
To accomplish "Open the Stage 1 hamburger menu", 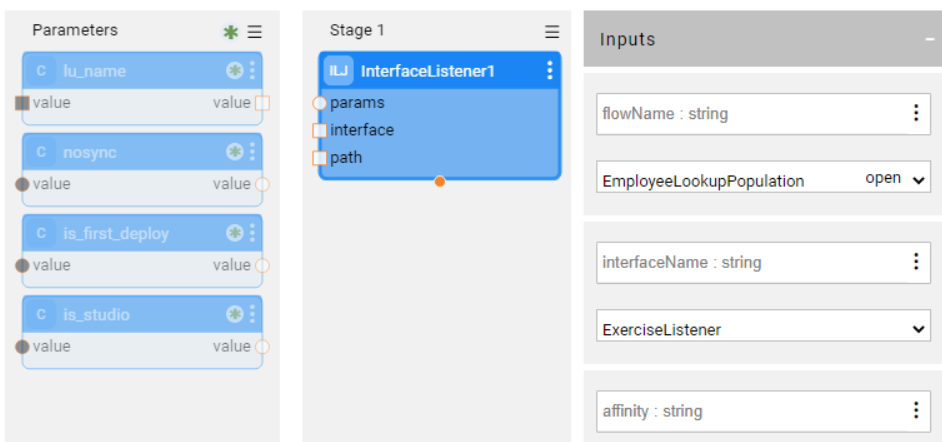I will click(x=552, y=32).
